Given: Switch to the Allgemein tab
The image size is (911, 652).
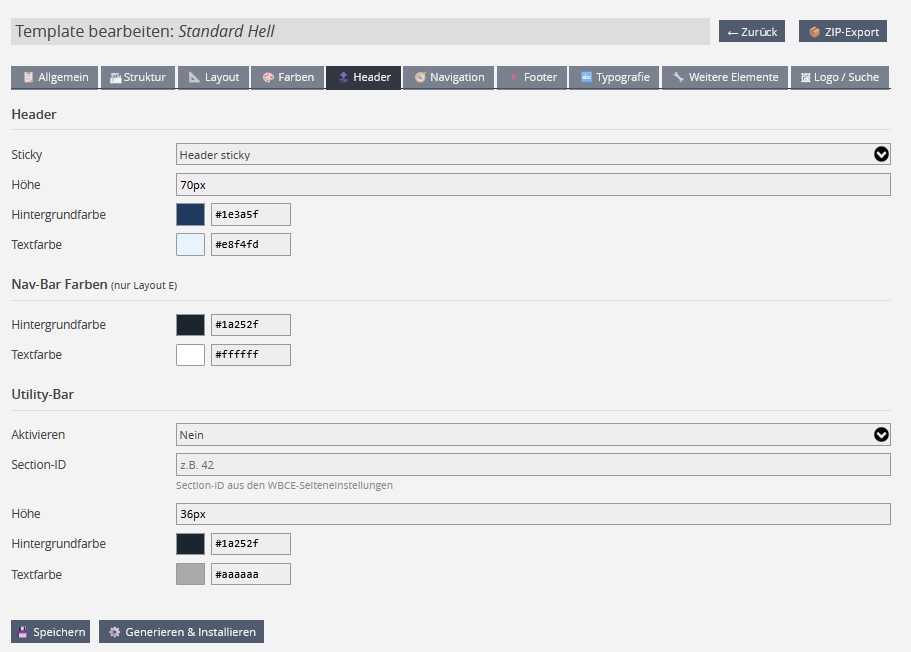Looking at the screenshot, I should point(55,77).
